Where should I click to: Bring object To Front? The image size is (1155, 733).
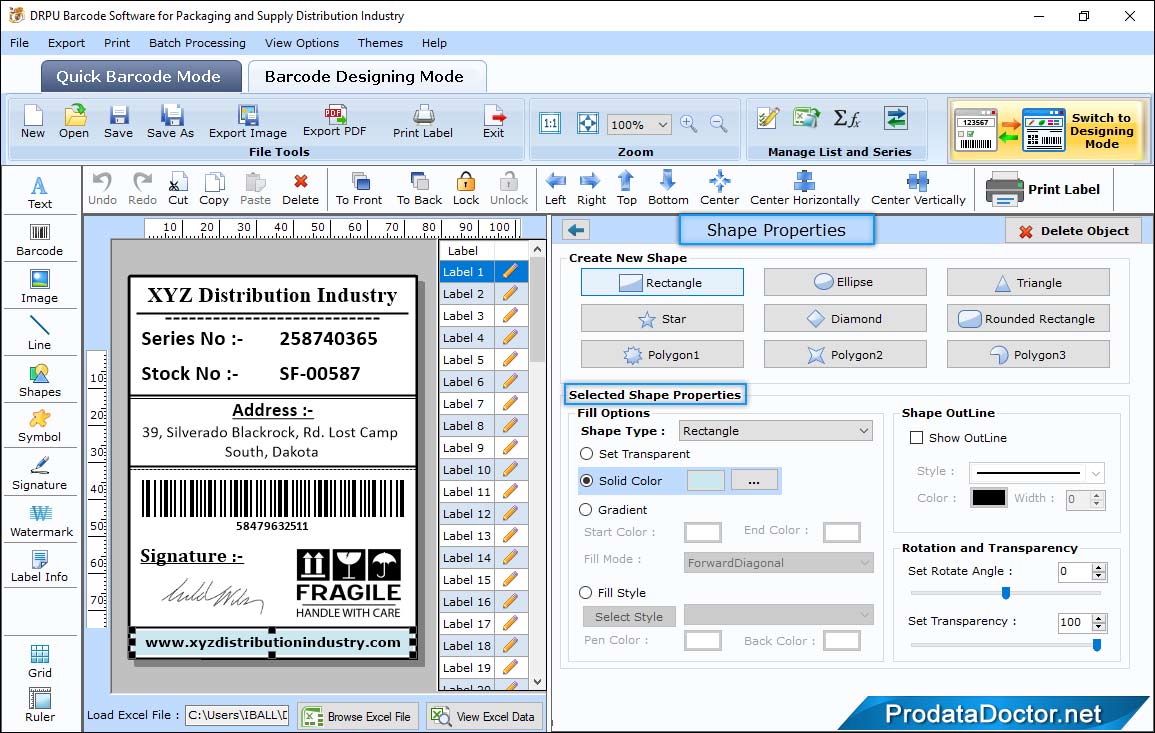click(359, 189)
